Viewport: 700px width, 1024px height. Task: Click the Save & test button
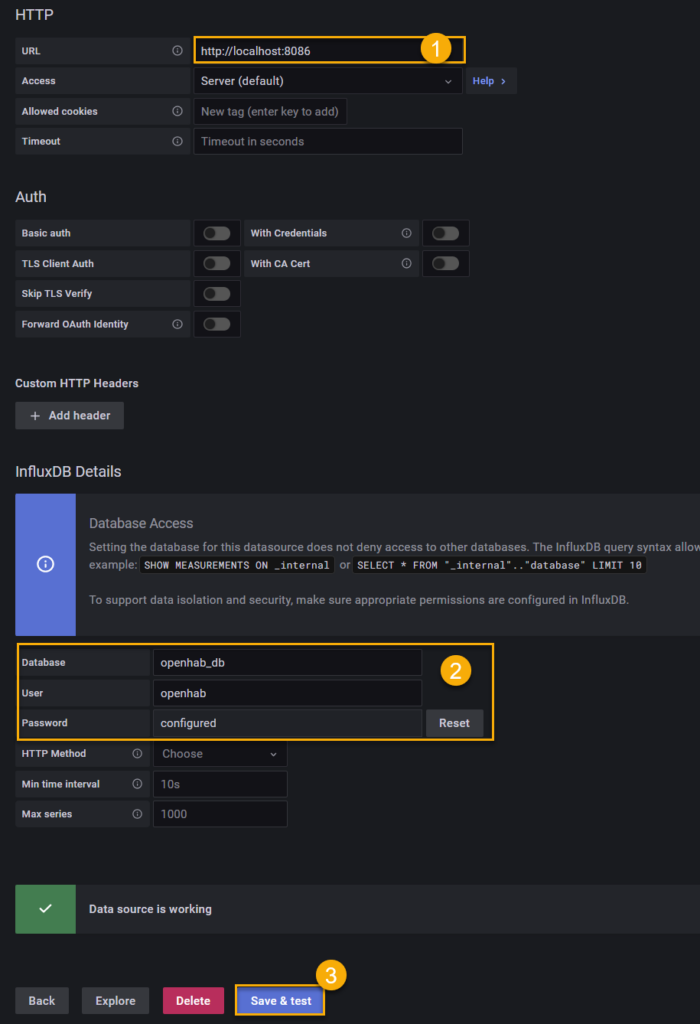pos(281,1000)
